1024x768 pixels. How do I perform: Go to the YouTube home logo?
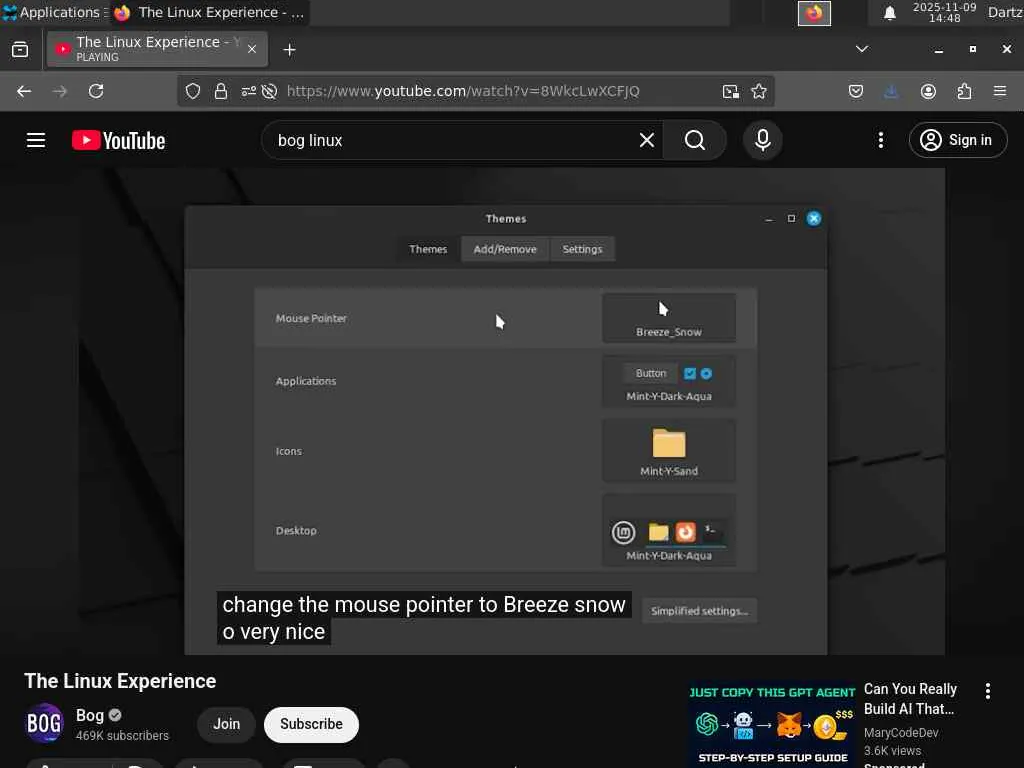click(x=118, y=140)
